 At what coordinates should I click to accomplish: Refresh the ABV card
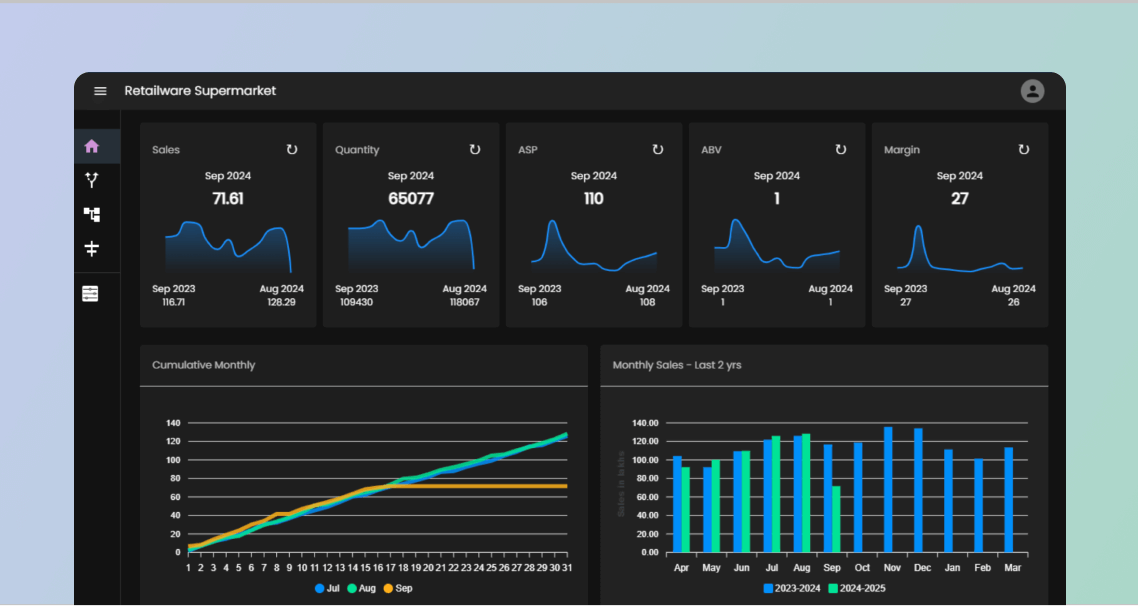pyautogui.click(x=841, y=150)
